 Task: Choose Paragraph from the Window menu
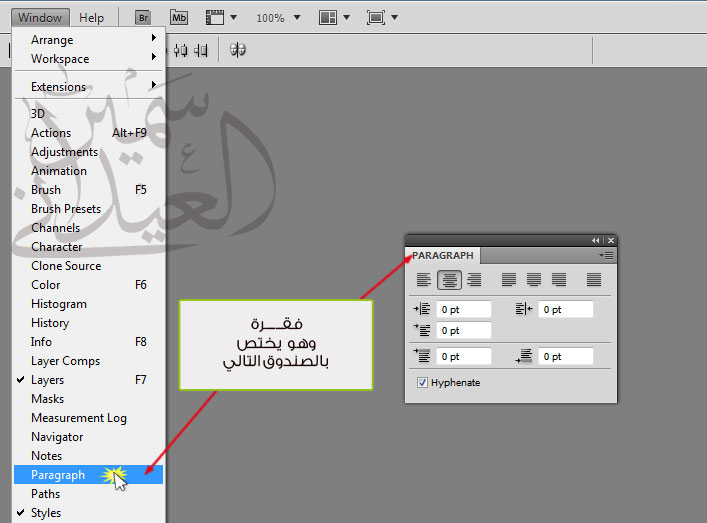(x=58, y=475)
